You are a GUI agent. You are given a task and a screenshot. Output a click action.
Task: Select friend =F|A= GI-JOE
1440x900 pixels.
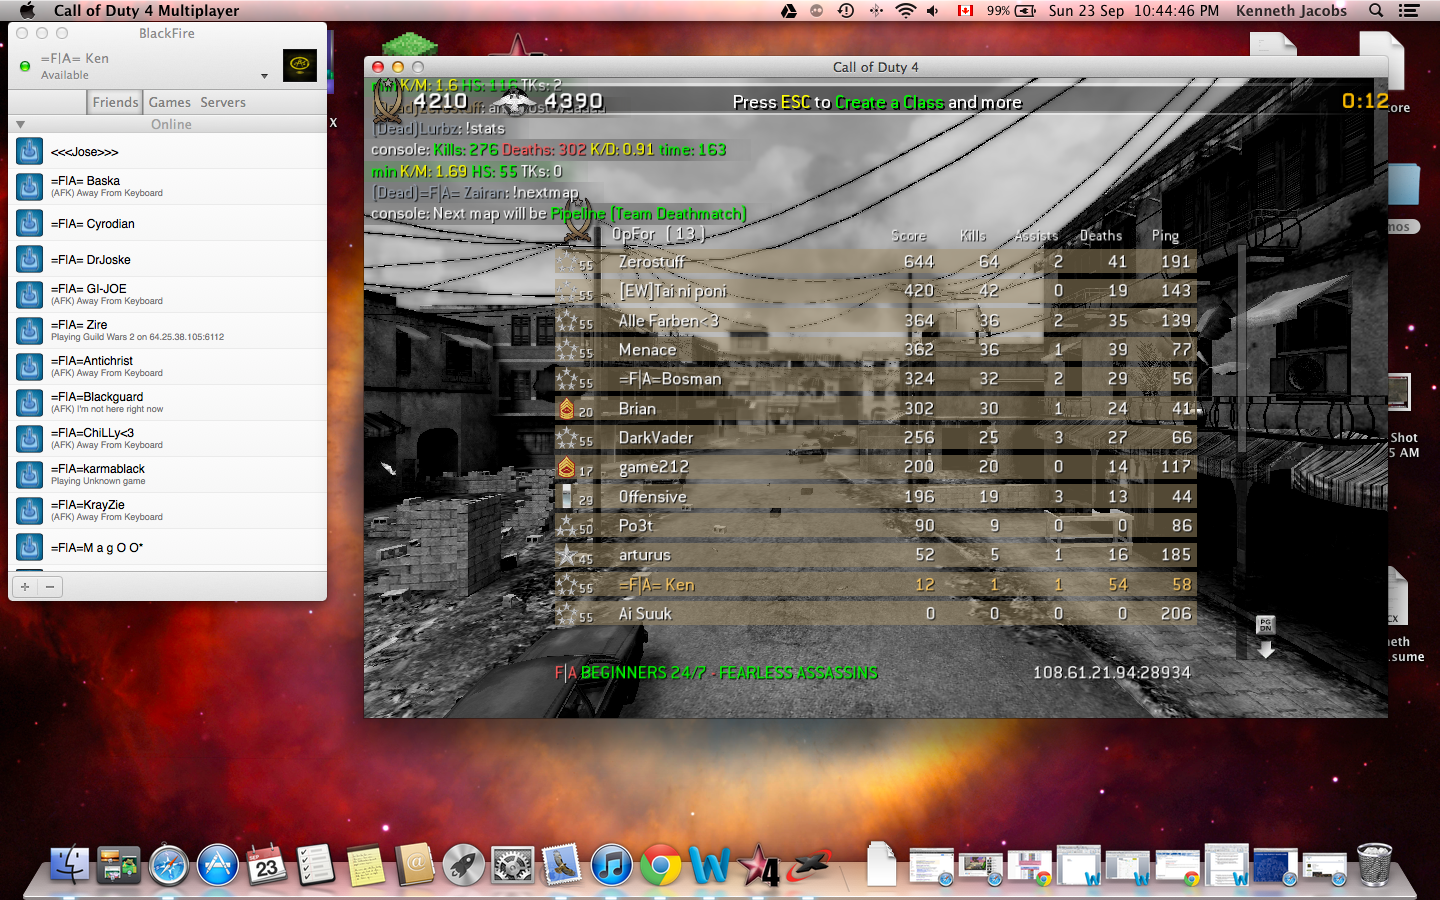[168, 295]
